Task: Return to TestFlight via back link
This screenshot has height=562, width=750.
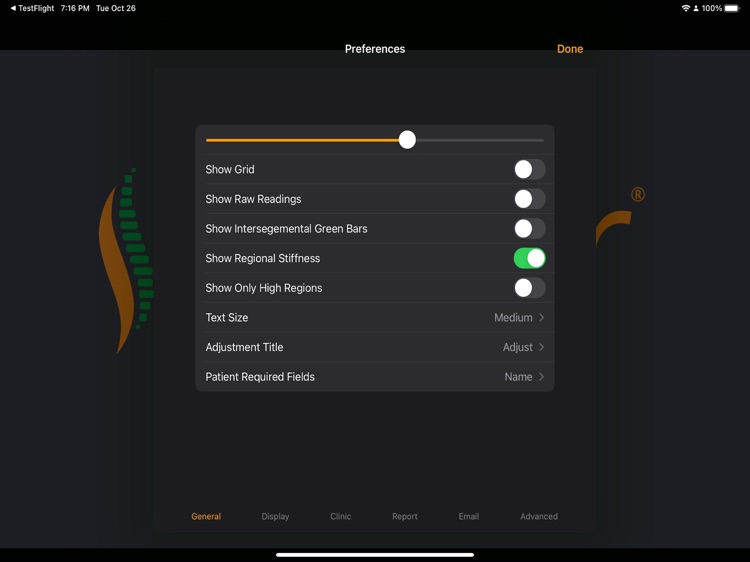Action: pyautogui.click(x=33, y=8)
